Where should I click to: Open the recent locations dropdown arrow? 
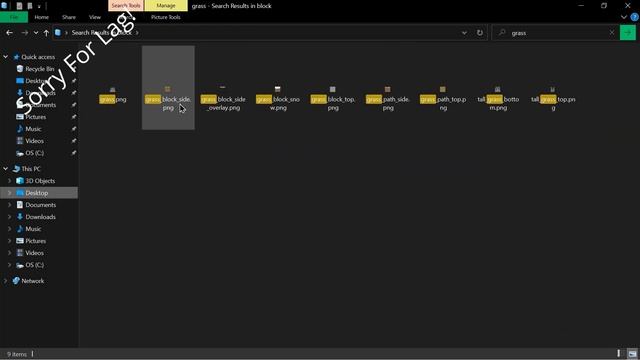coord(36,33)
